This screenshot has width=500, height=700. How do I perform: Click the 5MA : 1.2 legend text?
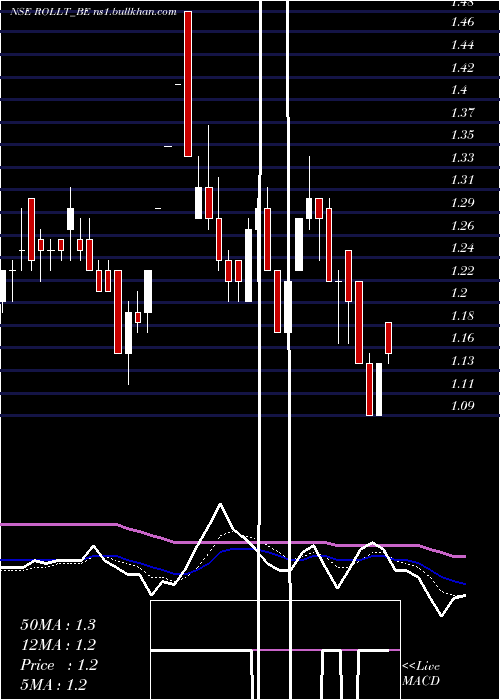pos(54,684)
